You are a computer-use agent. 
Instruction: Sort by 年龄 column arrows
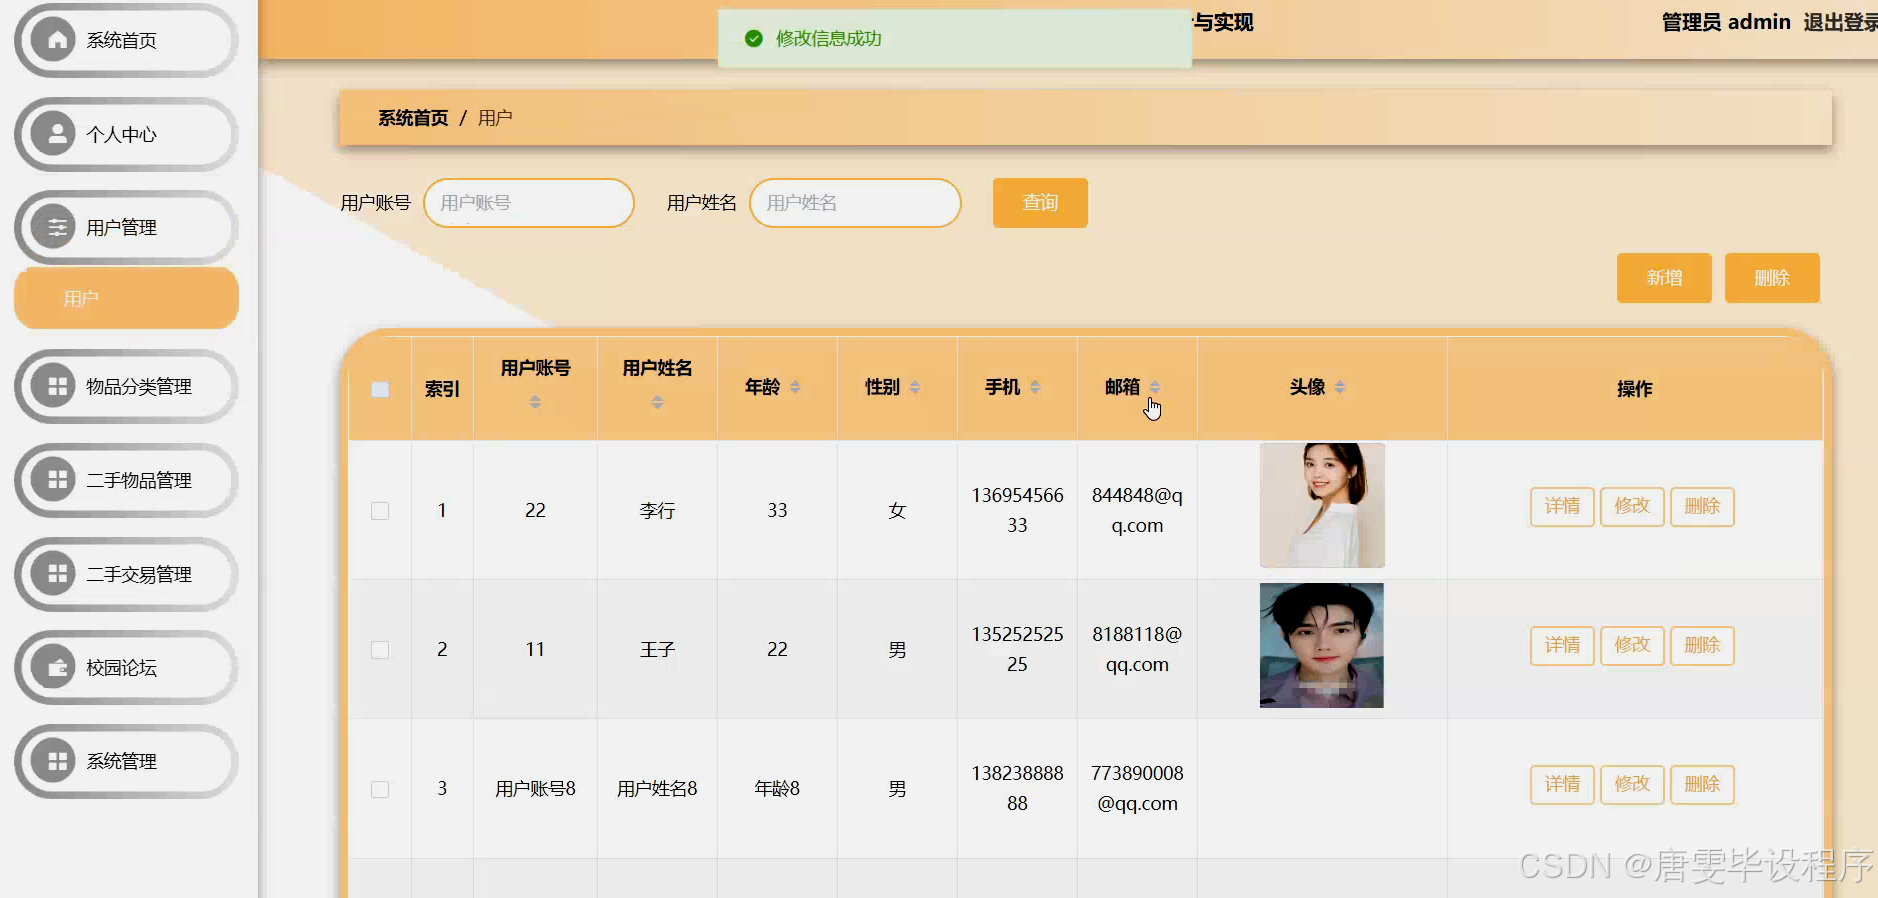tap(795, 387)
